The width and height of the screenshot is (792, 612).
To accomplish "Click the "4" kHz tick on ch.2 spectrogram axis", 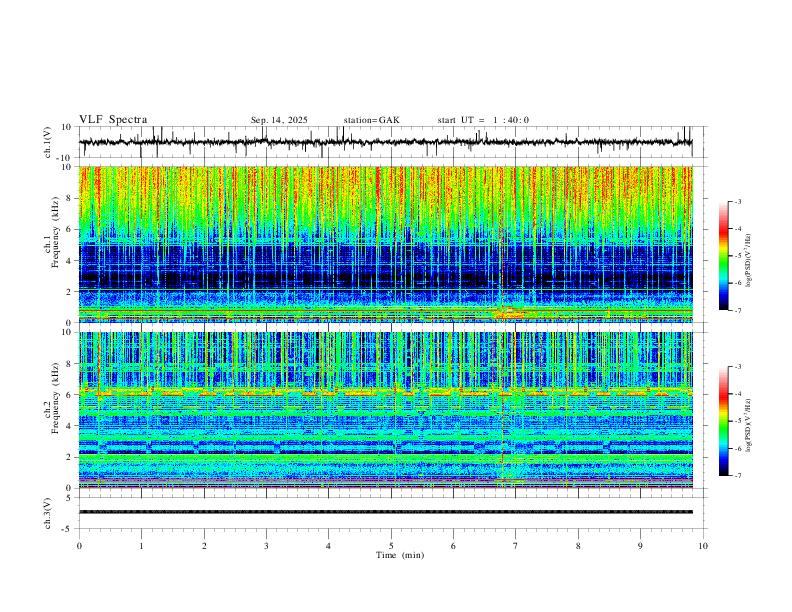I will [x=70, y=426].
